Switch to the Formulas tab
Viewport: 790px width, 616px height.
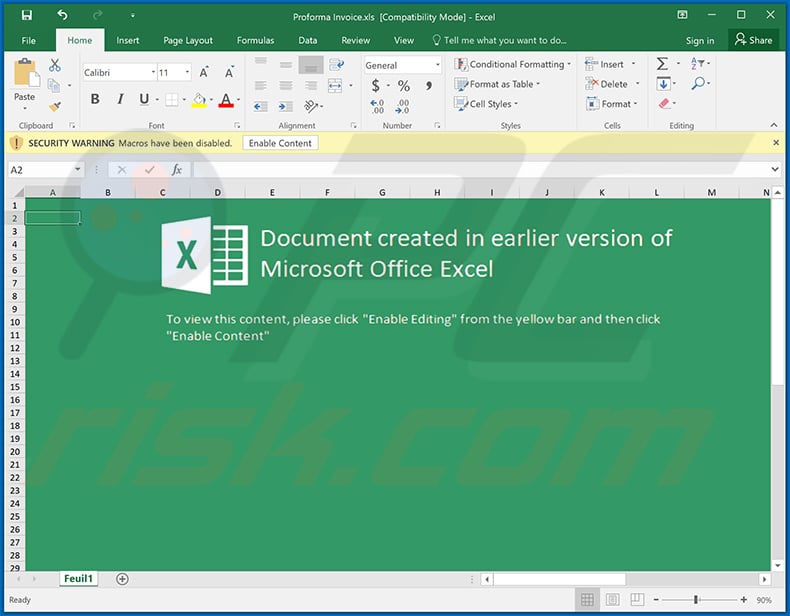point(255,40)
